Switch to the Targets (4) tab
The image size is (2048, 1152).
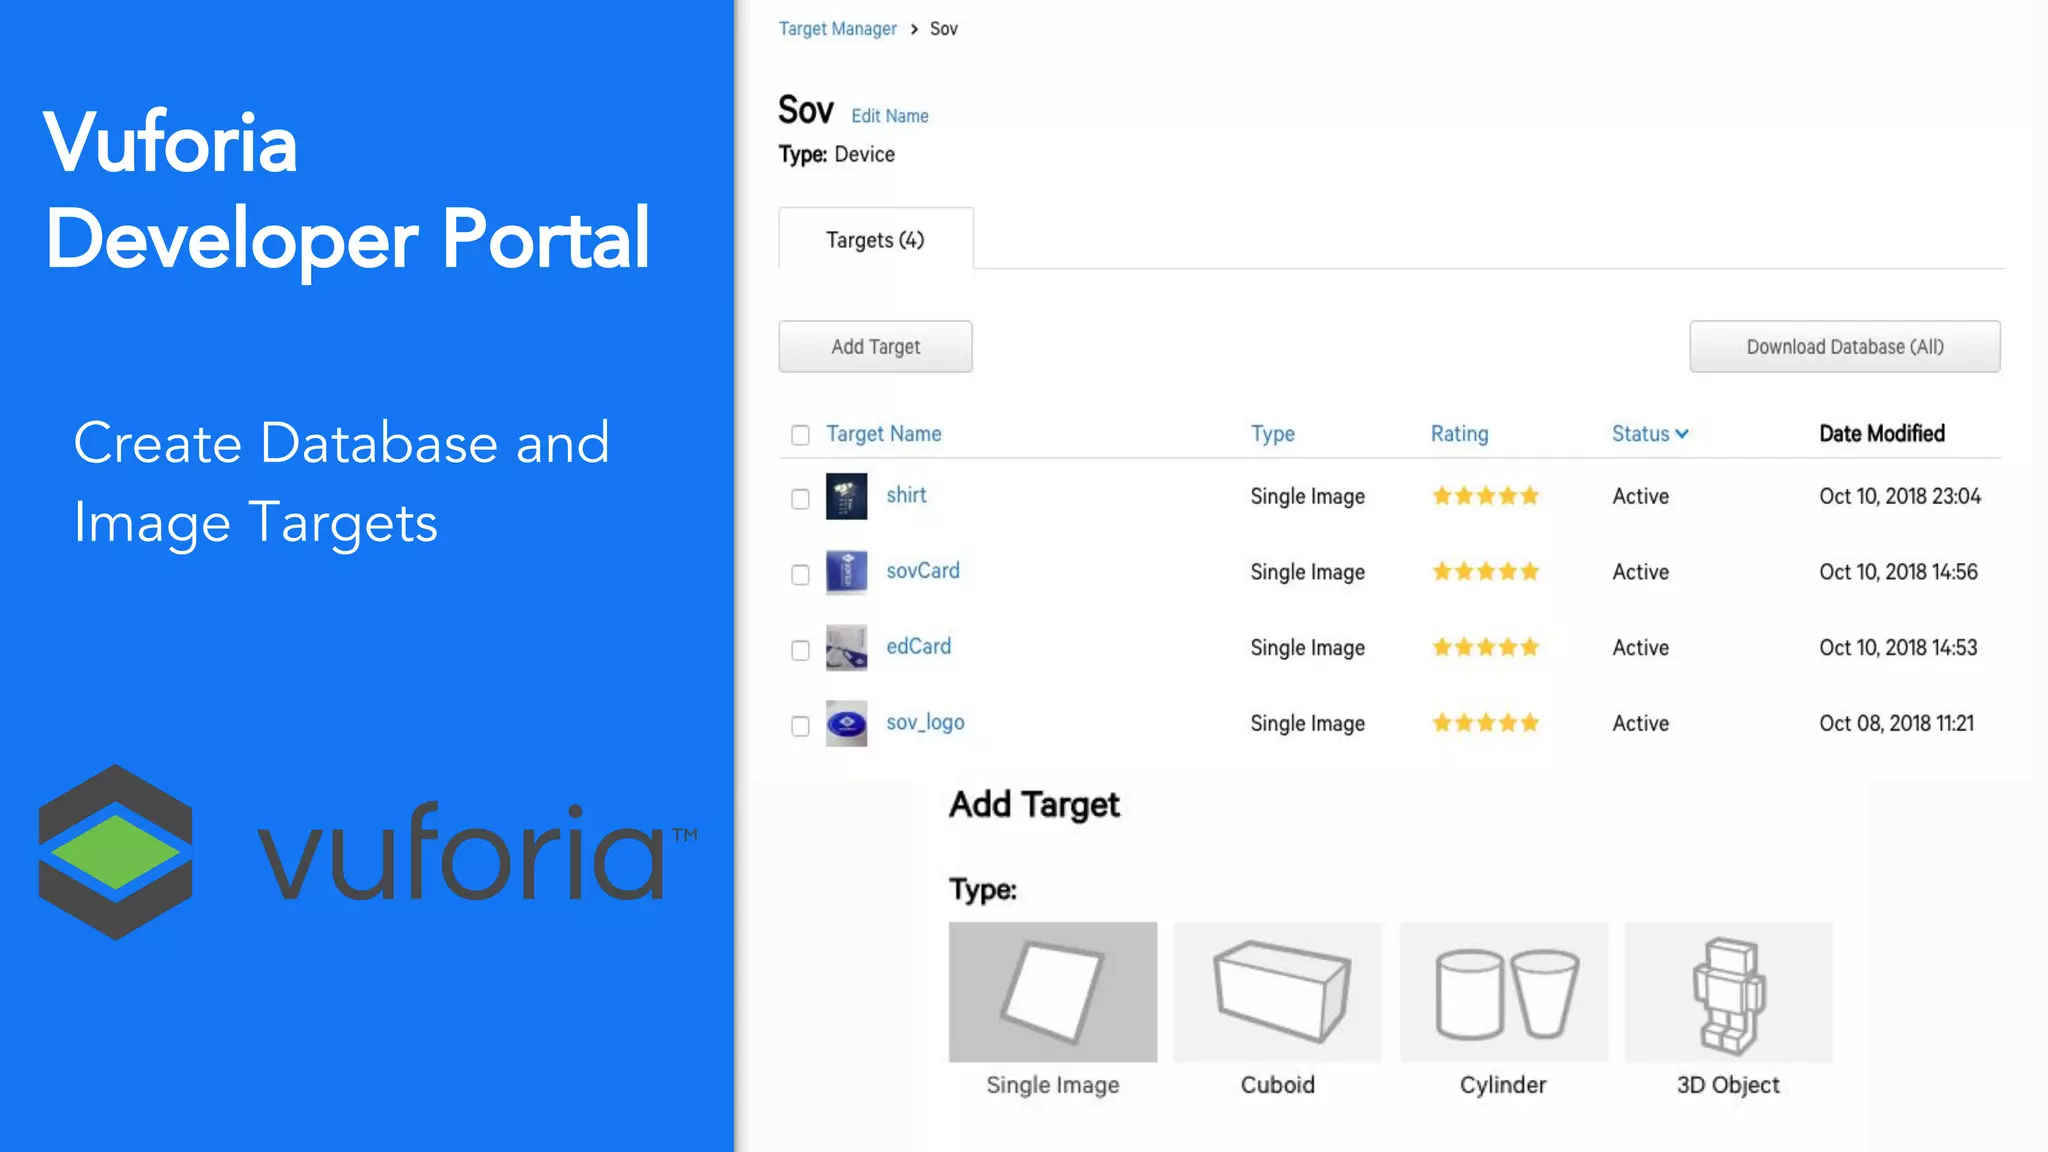point(876,239)
